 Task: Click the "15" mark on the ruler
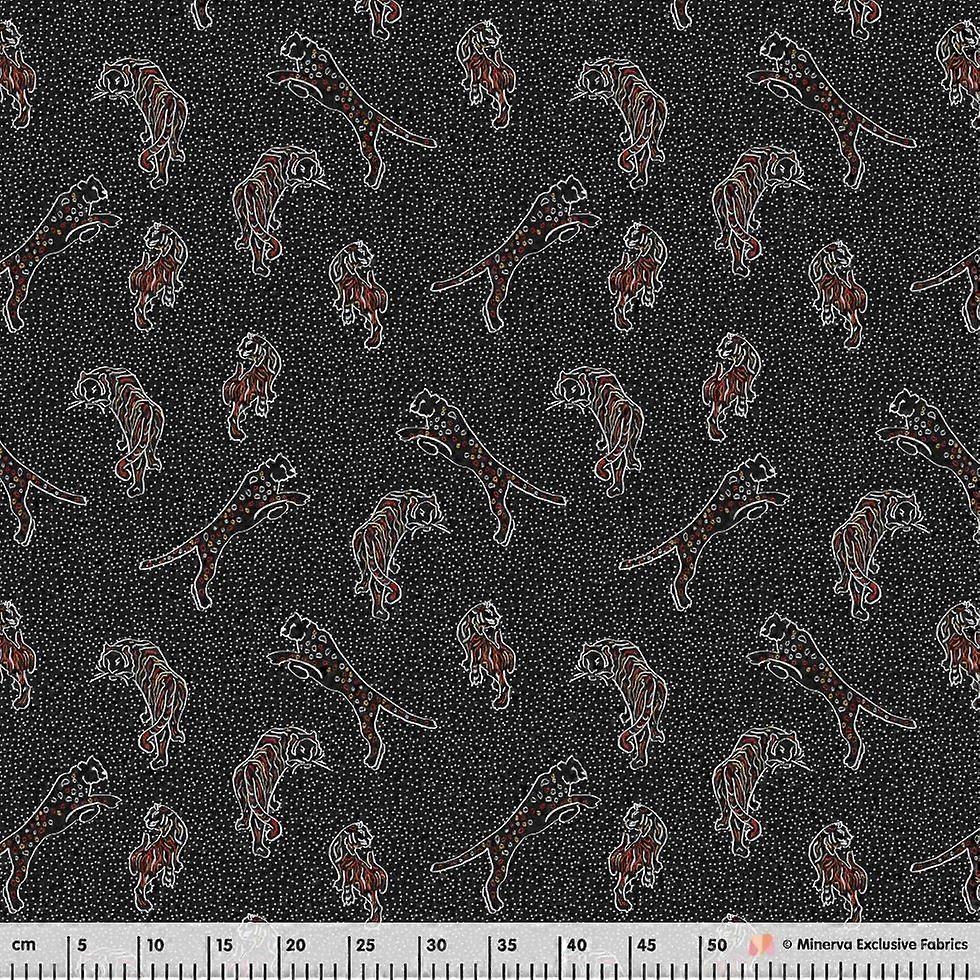pos(226,944)
